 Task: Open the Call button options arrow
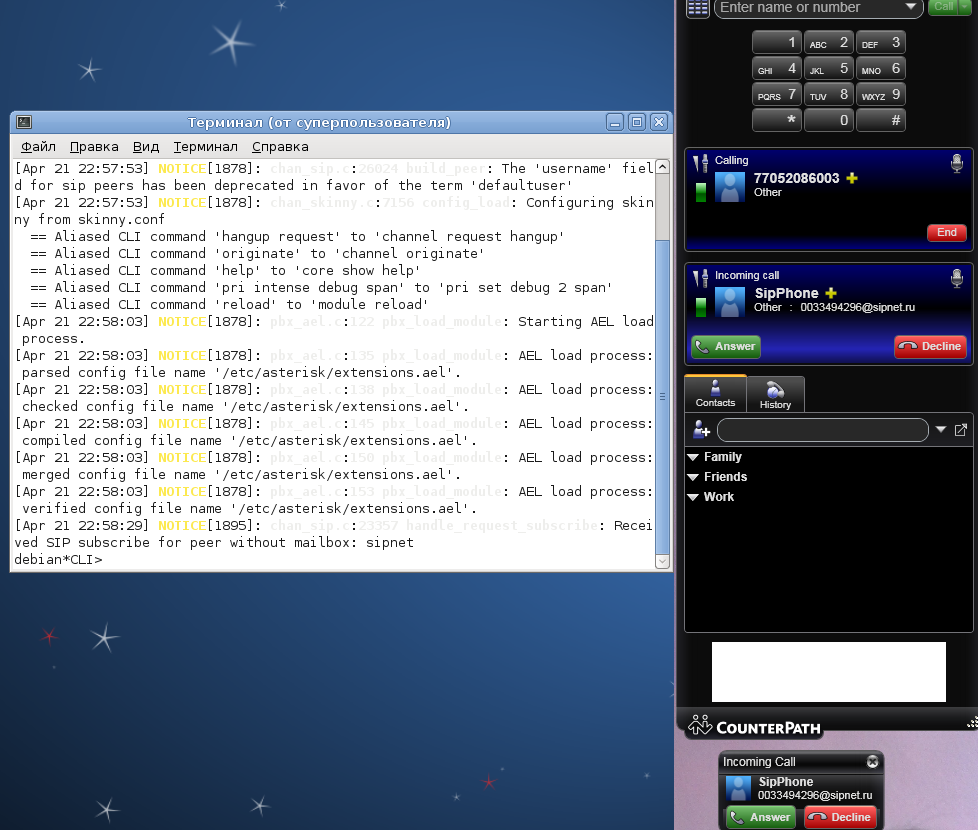tap(964, 7)
